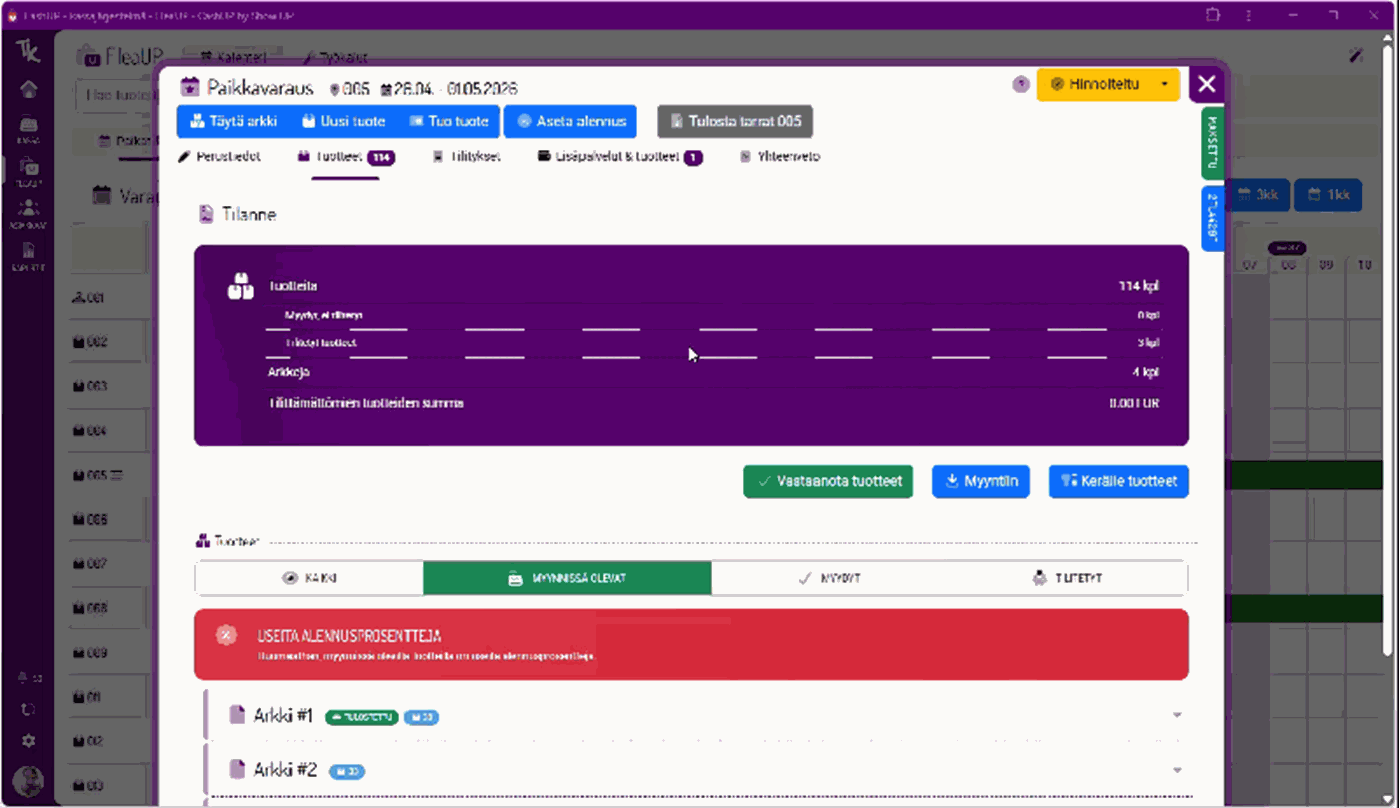Open the Tilitykset tab
Screen dimensions: 1400x808
[x=466, y=157]
